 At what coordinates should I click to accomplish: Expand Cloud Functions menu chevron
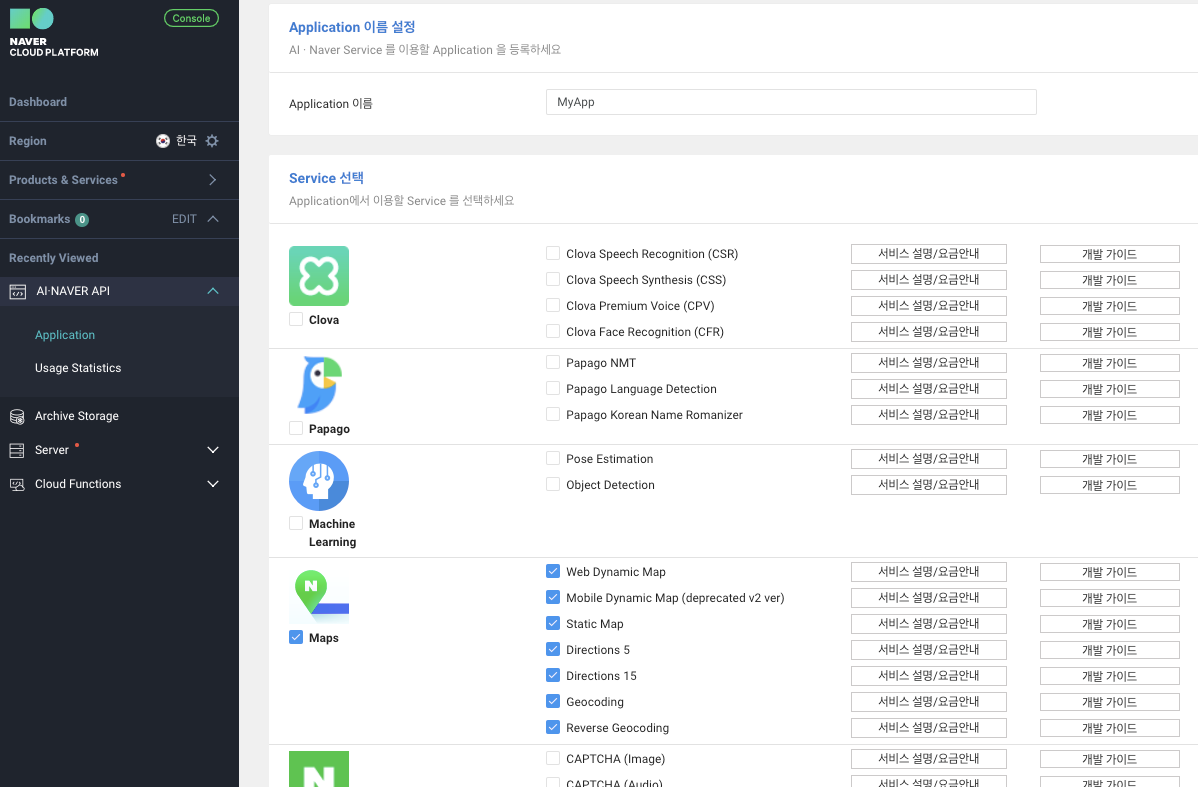[213, 484]
